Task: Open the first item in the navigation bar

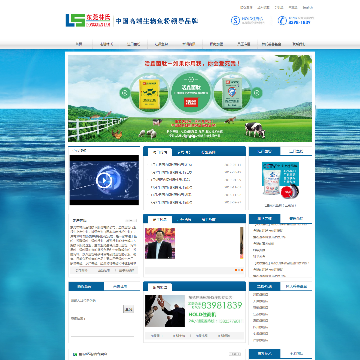Action: tap(79, 44)
